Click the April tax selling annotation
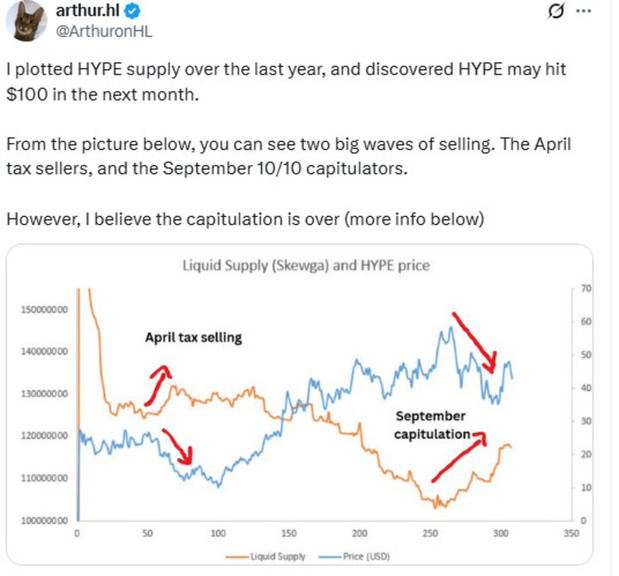 (x=194, y=337)
